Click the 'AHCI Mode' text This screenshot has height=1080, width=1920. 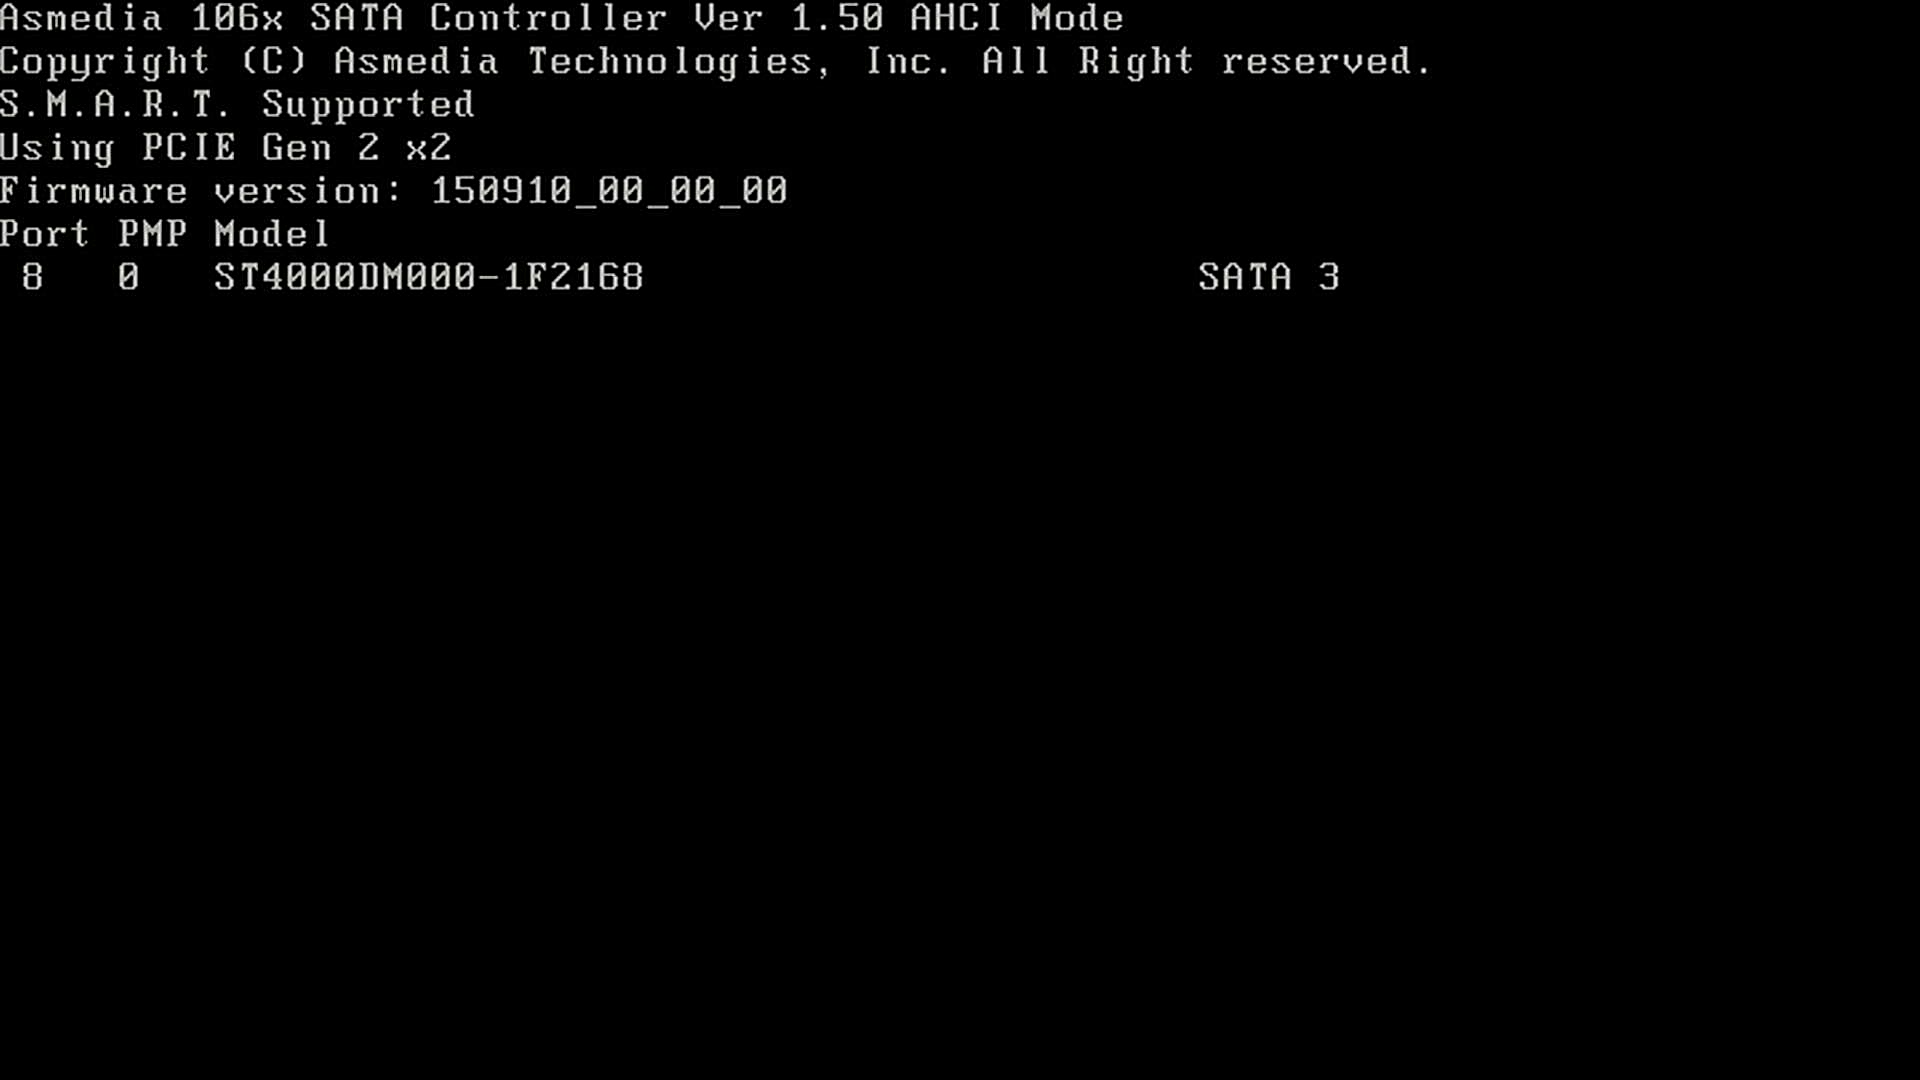tap(1017, 18)
